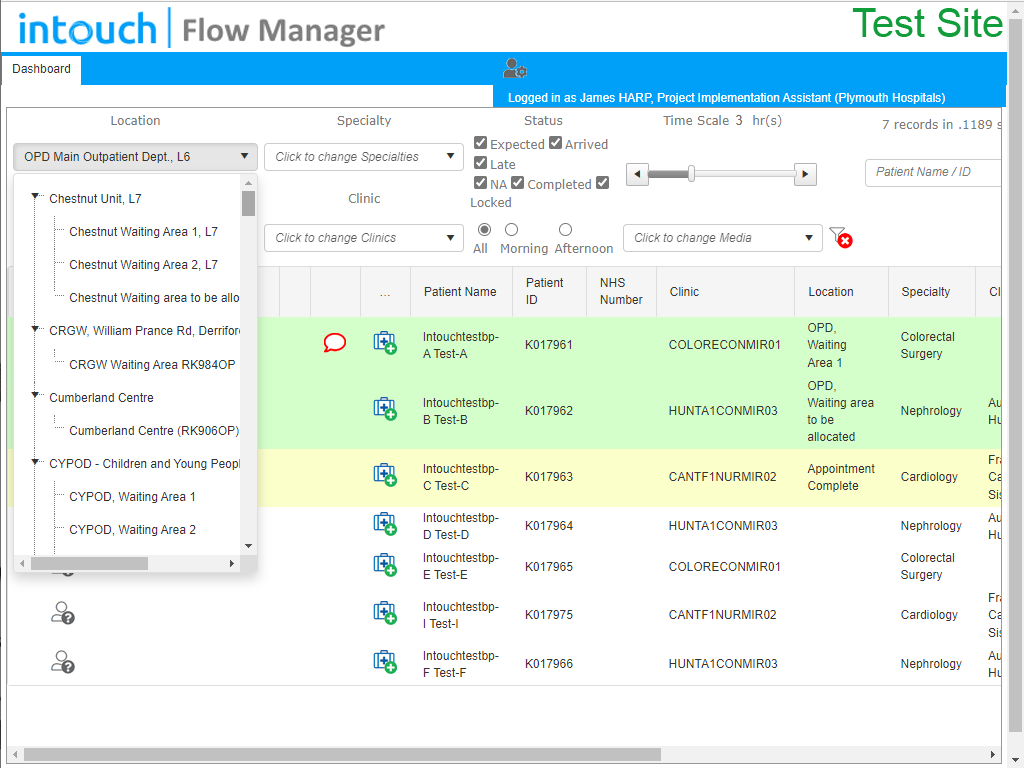Select Chestnut Waiting Area 2, L7
Image resolution: width=1024 pixels, height=768 pixels.
pos(143,264)
